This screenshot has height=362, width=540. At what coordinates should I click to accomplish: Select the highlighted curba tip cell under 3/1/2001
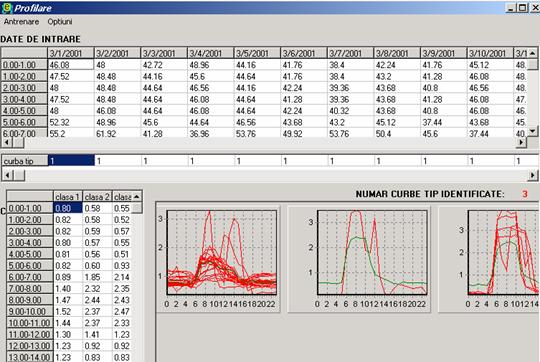[71, 161]
